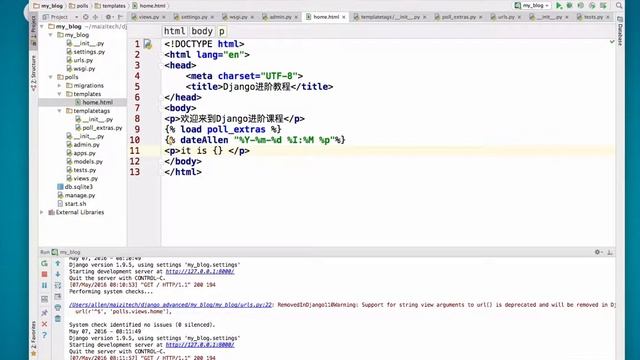Collapse the templates folder

coord(60,94)
